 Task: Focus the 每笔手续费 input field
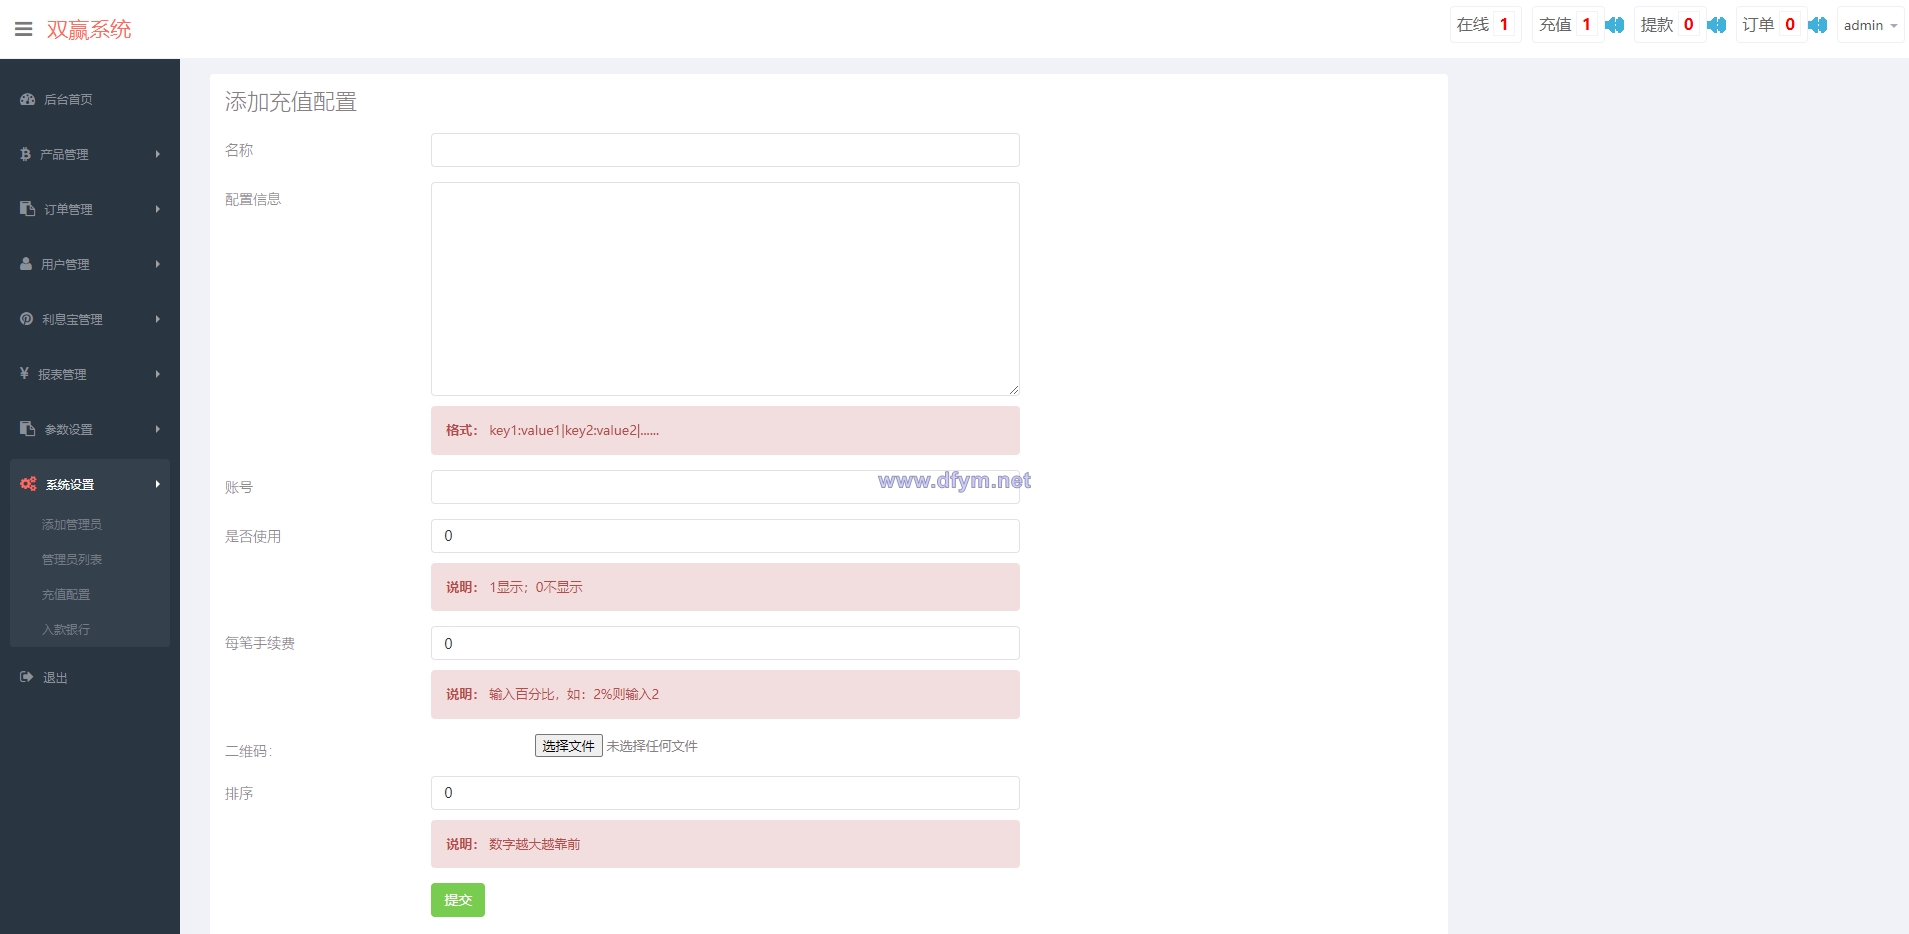(725, 643)
